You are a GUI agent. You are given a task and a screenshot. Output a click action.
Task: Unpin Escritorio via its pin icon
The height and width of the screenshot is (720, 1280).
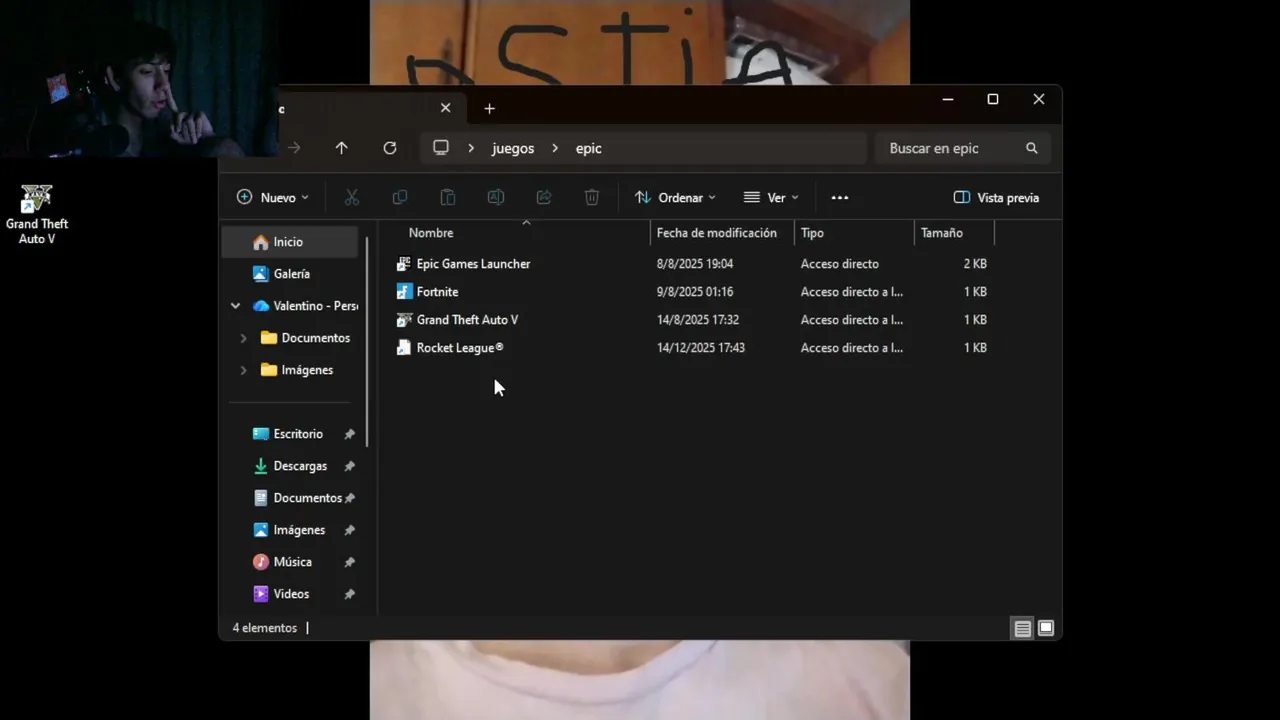tap(349, 434)
